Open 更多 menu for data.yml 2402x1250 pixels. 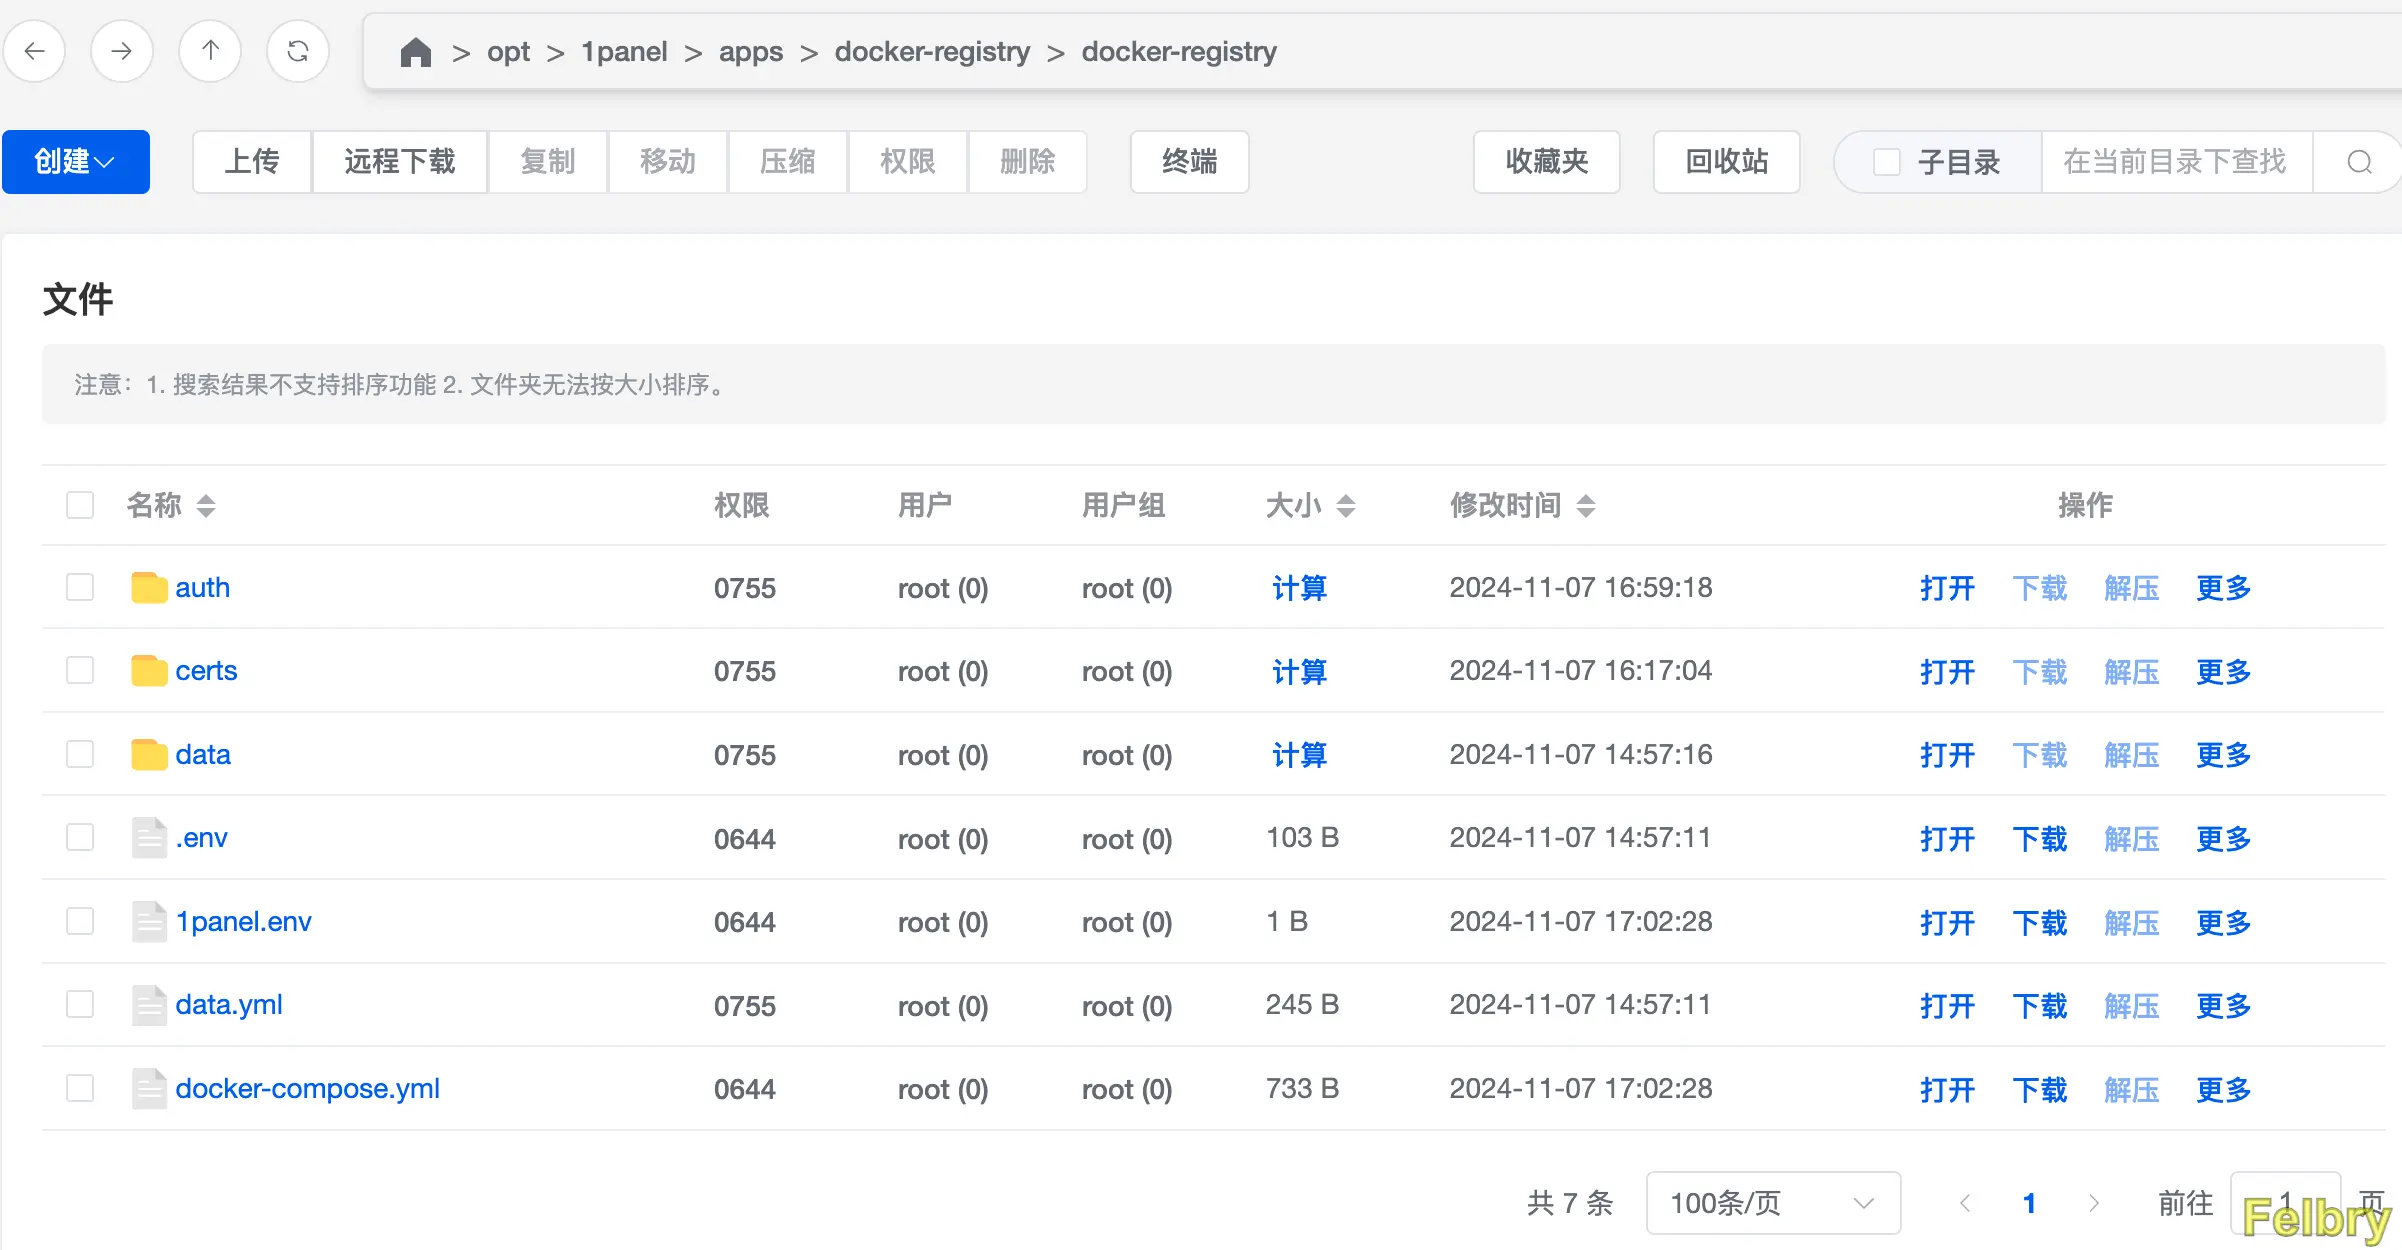(x=2223, y=1005)
